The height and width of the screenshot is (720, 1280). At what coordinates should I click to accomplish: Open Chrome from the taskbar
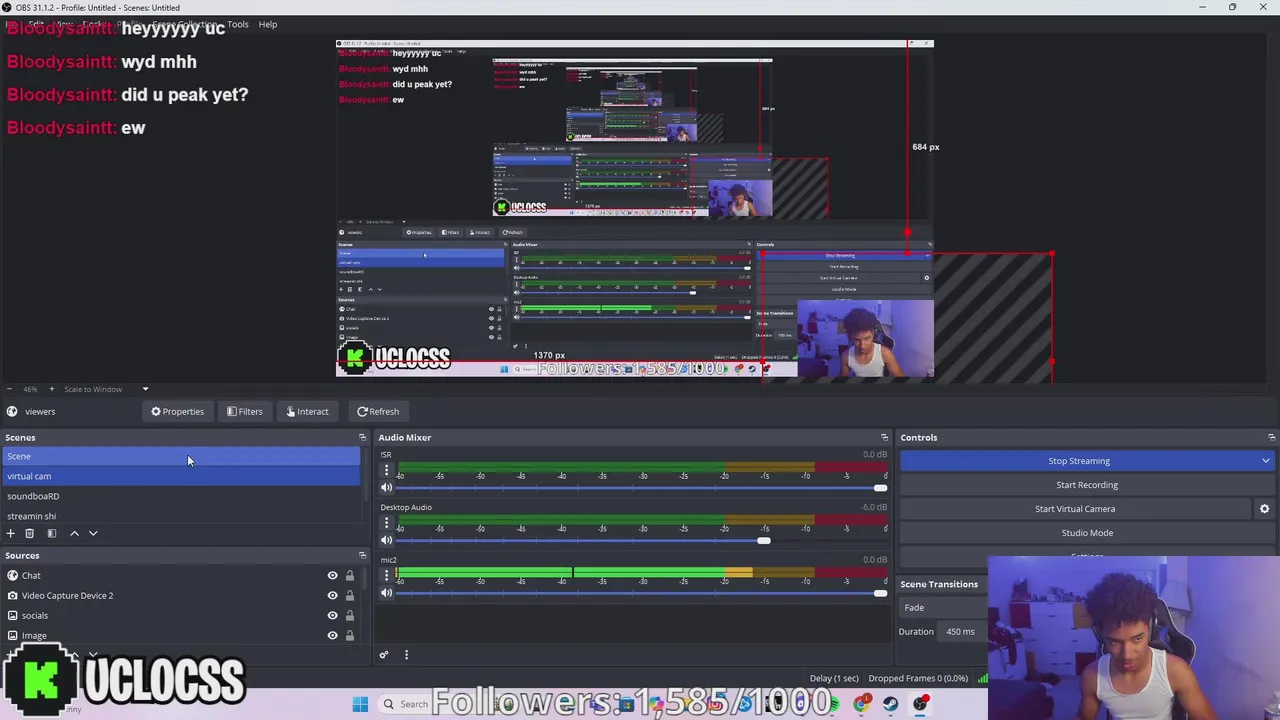pos(861,704)
